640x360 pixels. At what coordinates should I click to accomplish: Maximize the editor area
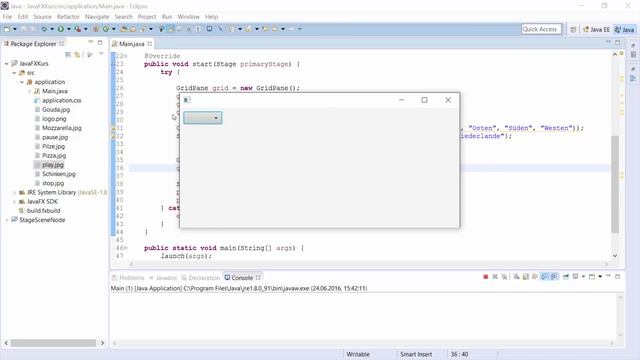[x=618, y=42]
